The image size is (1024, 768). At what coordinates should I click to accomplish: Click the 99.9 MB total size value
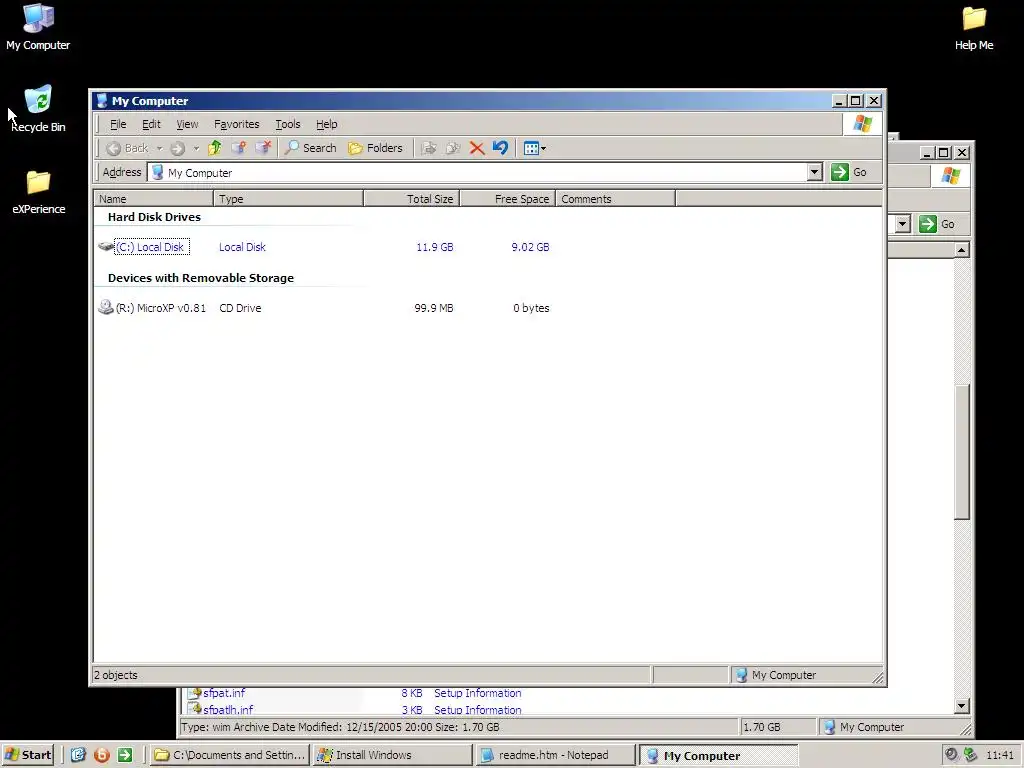pyautogui.click(x=434, y=308)
